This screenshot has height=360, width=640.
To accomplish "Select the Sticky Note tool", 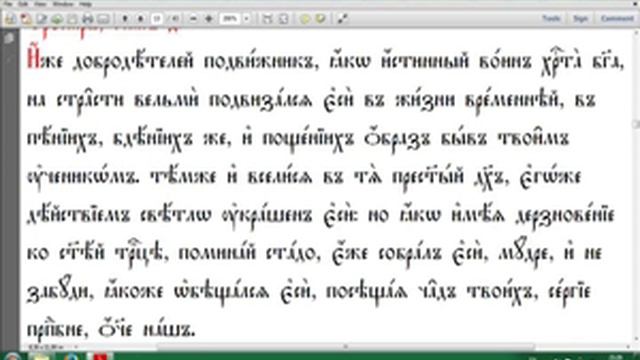I will tap(304, 19).
